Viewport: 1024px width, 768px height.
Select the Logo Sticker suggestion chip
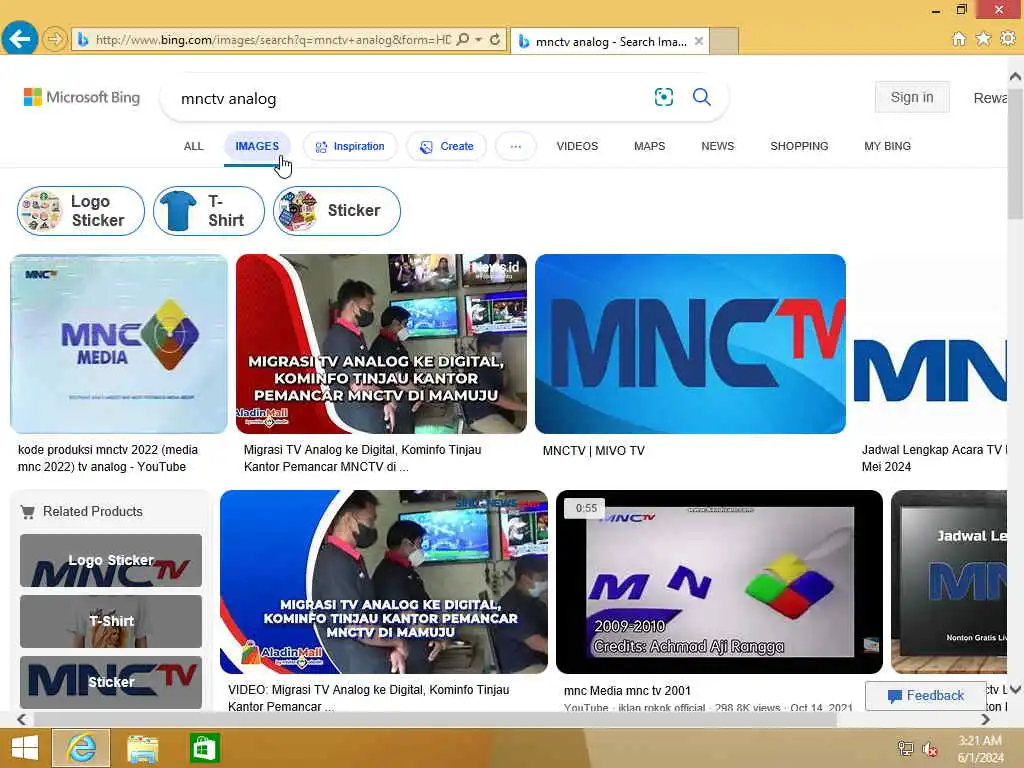point(81,211)
